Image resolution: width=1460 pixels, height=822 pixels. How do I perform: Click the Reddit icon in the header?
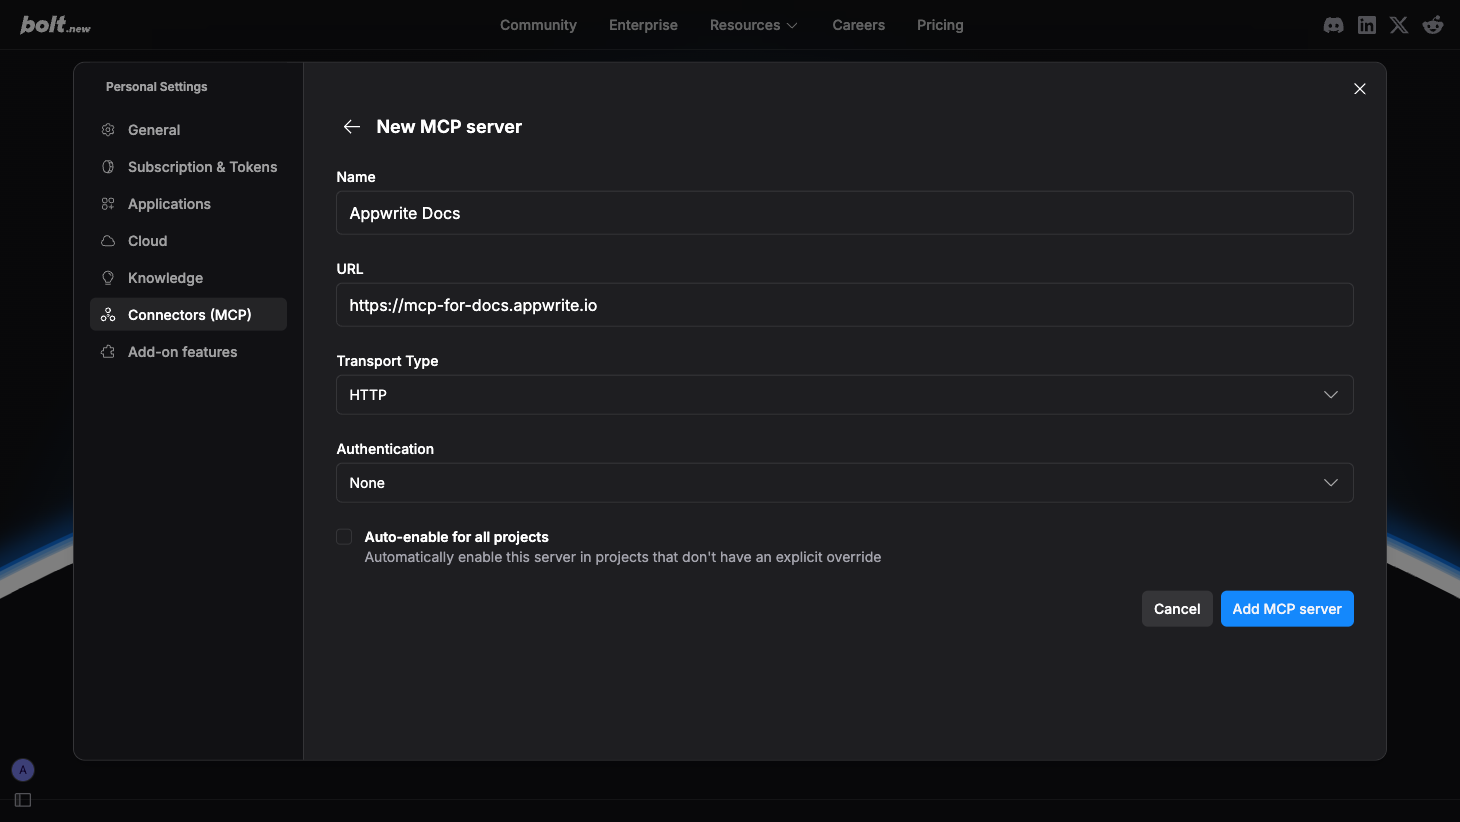pos(1432,24)
